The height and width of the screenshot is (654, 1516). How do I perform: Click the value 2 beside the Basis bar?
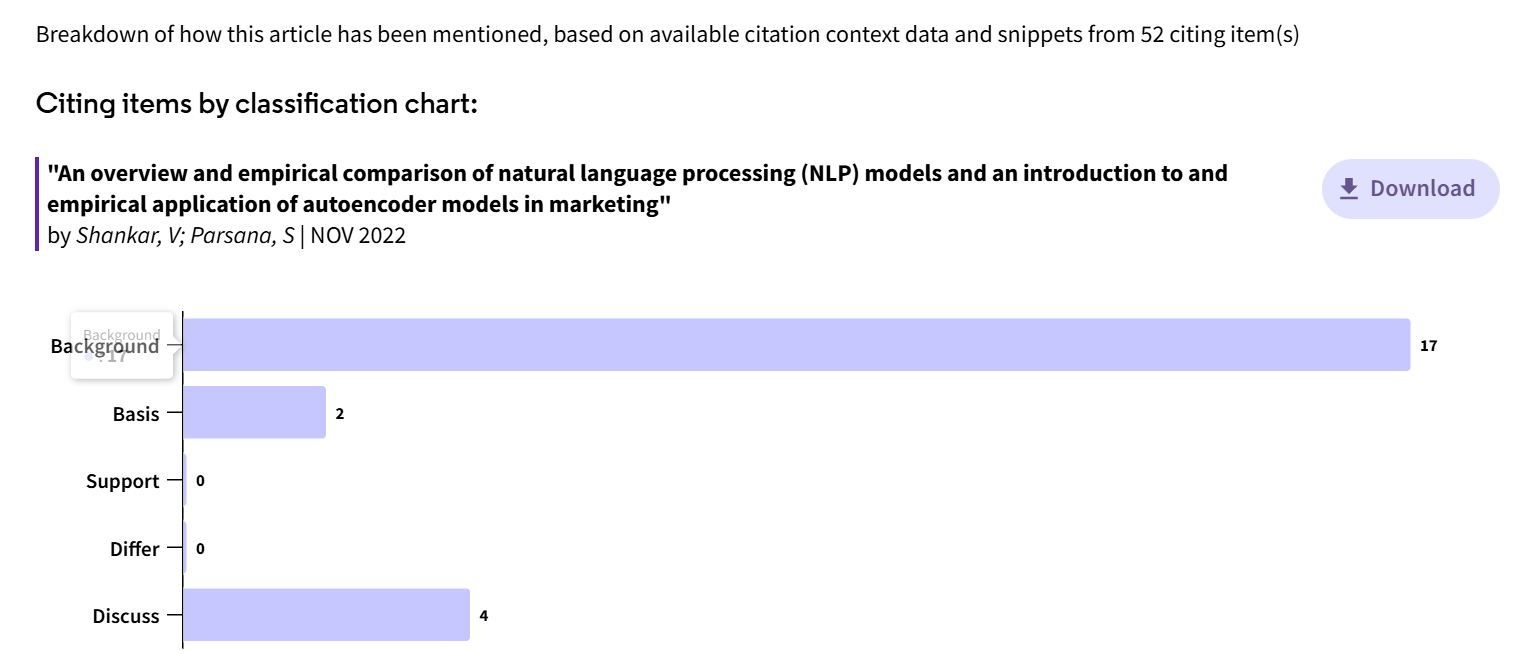click(340, 414)
